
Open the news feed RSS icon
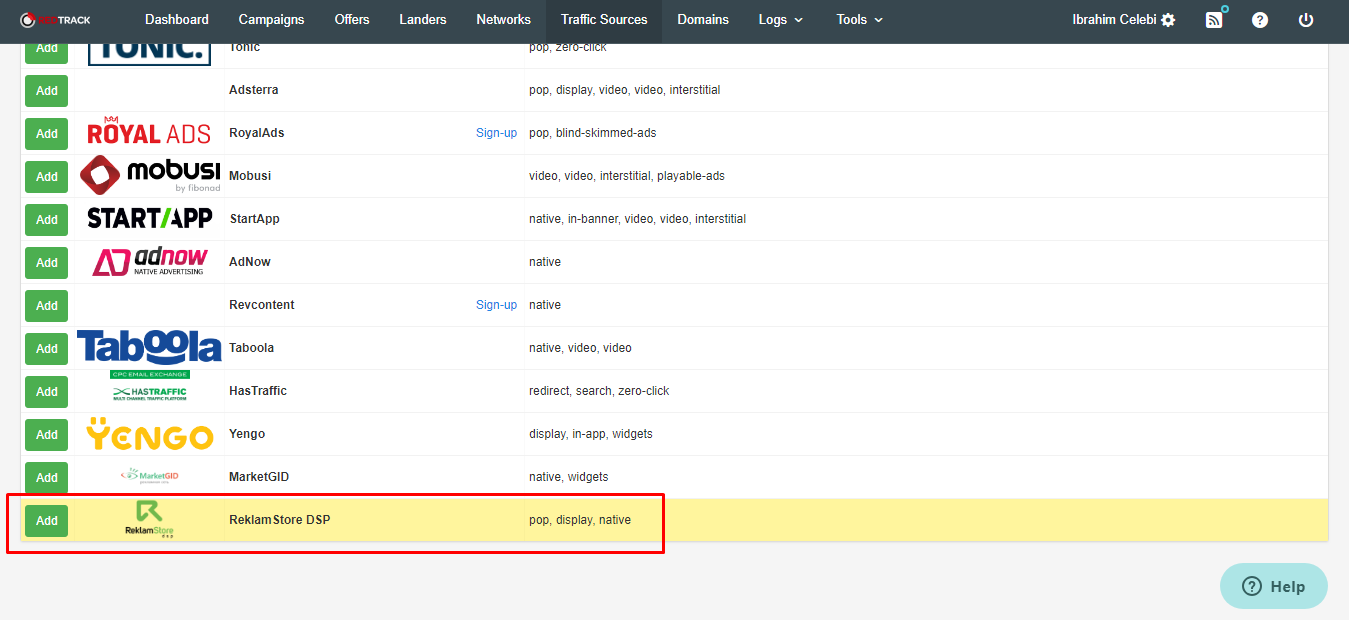1214,20
